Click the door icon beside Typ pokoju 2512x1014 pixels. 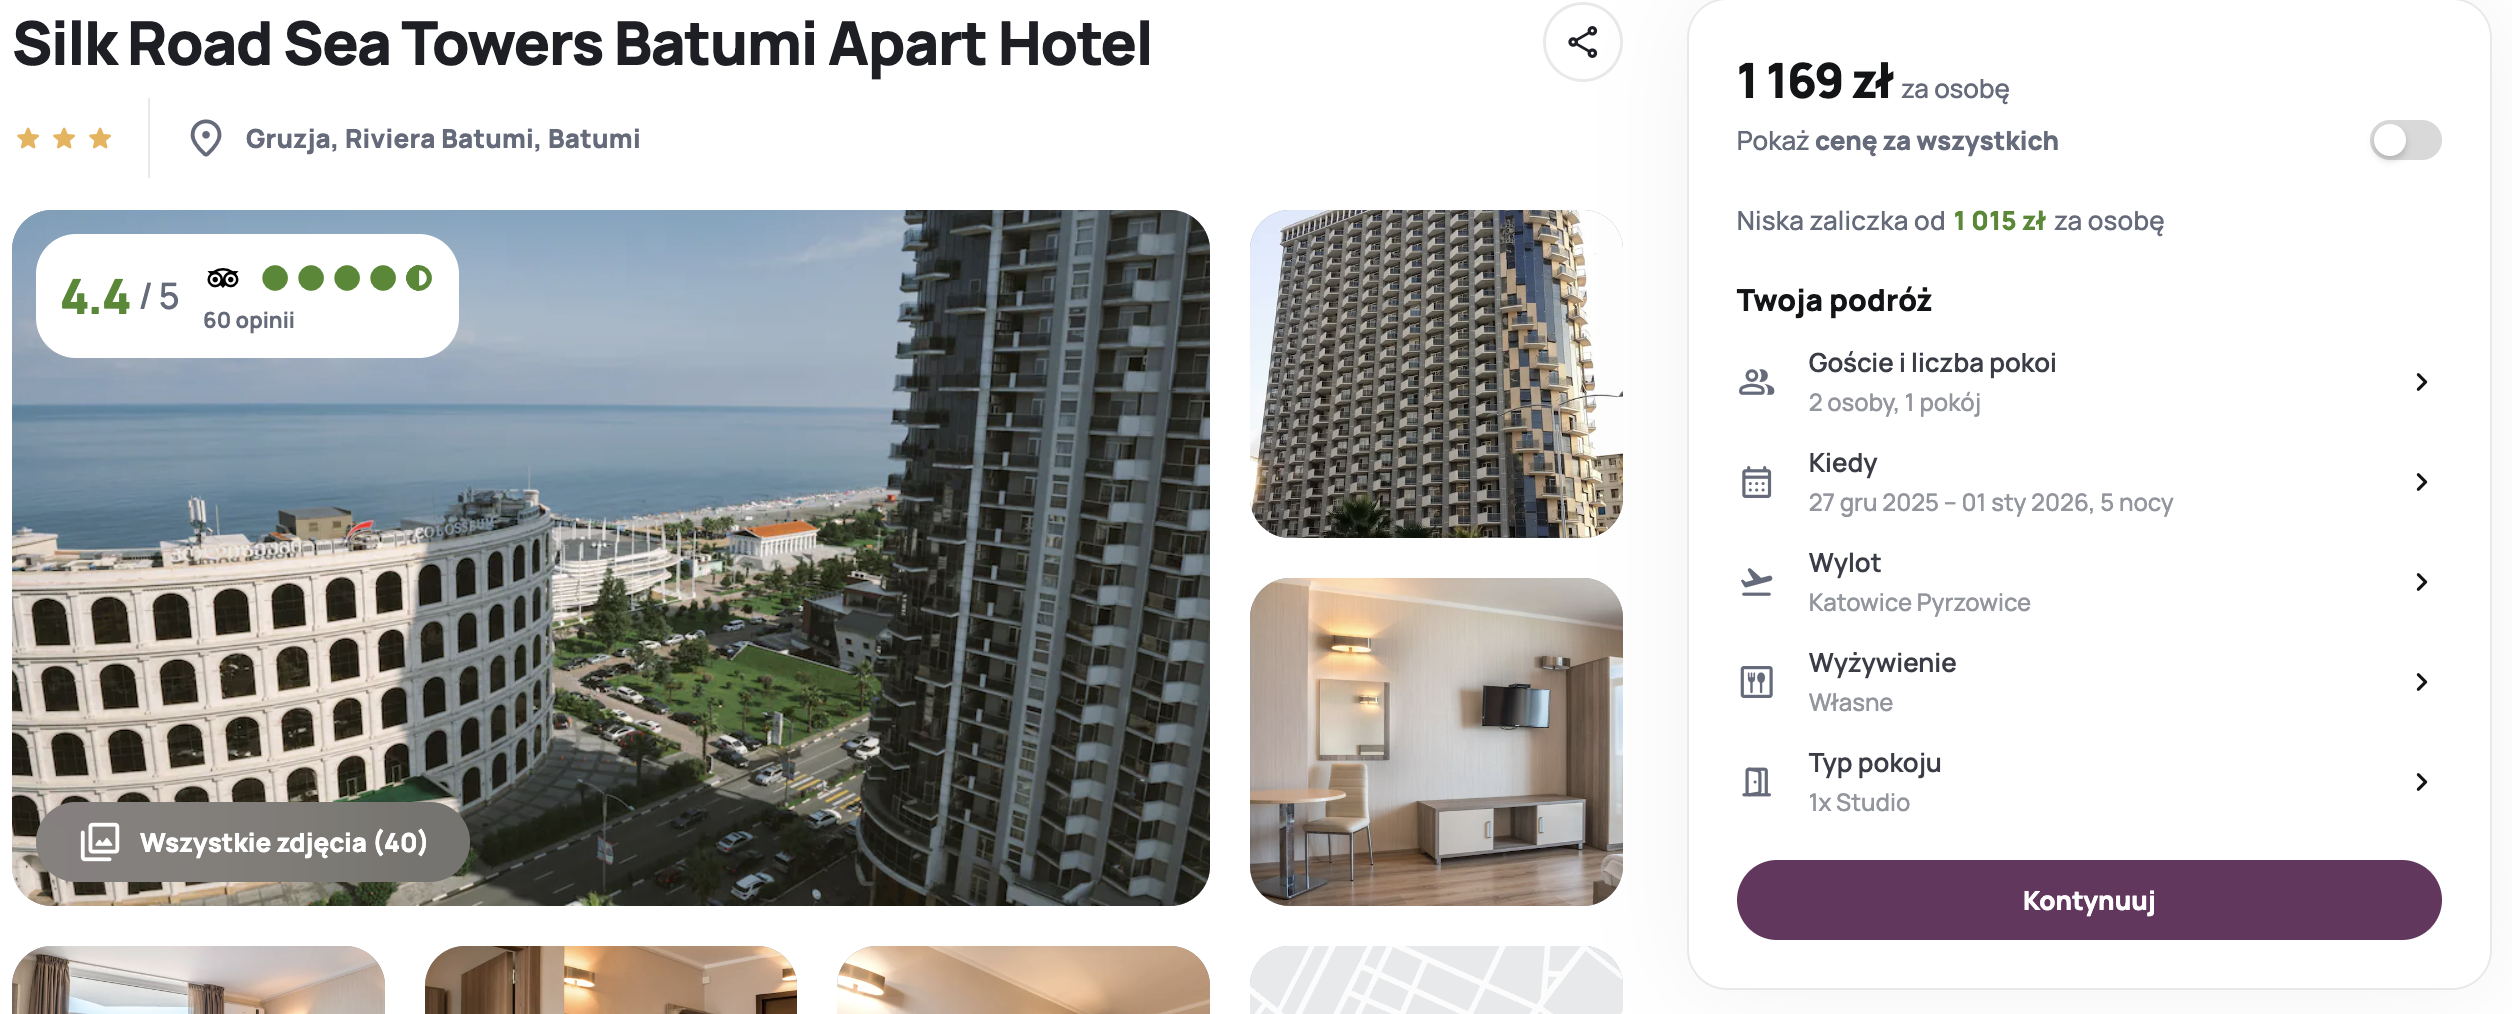click(x=1756, y=782)
